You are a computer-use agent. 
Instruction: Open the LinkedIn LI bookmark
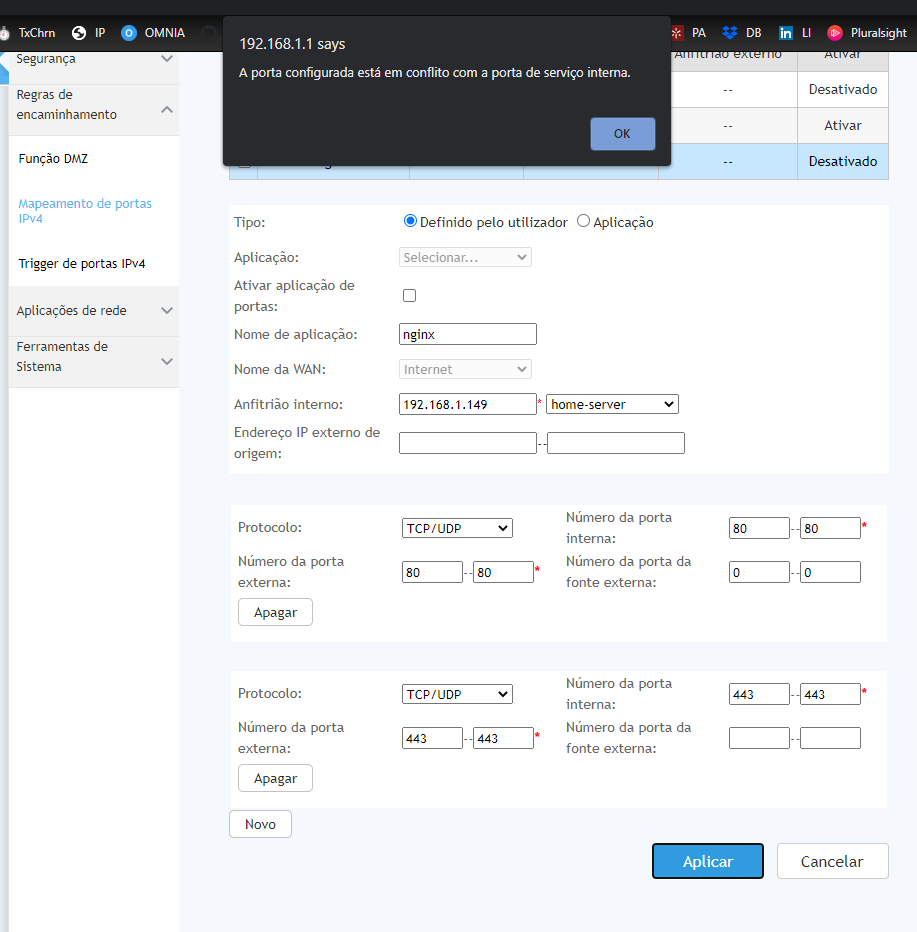click(795, 32)
